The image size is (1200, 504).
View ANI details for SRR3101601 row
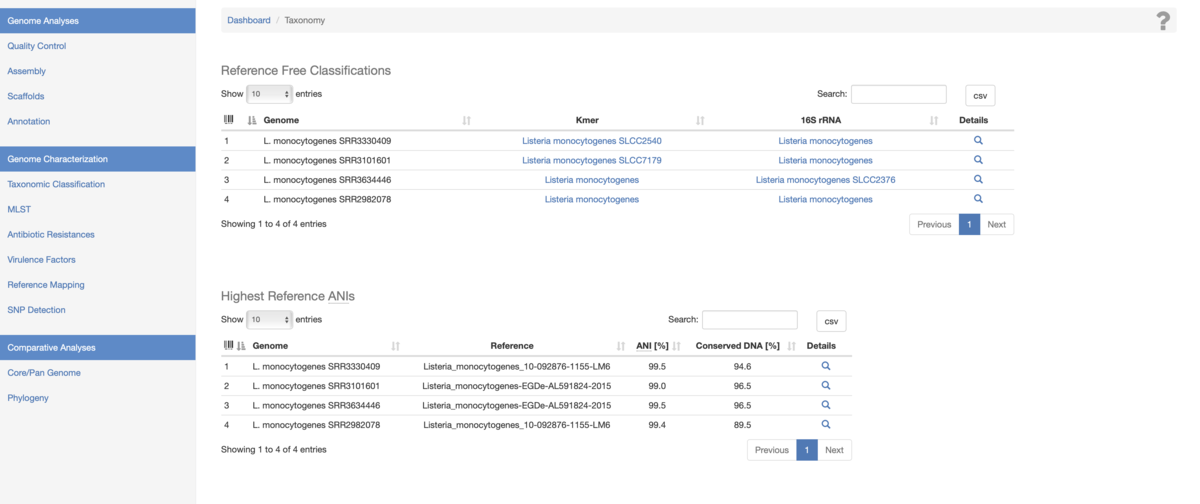click(x=826, y=385)
